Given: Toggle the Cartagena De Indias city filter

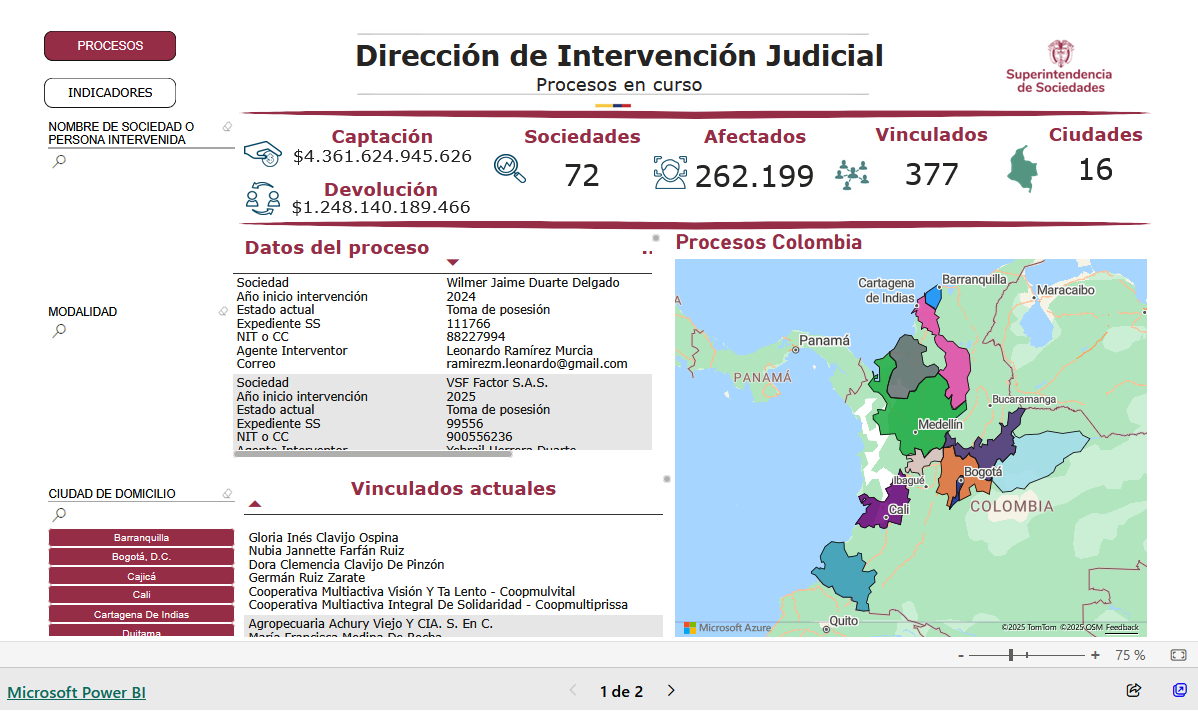Looking at the screenshot, I should [141, 615].
